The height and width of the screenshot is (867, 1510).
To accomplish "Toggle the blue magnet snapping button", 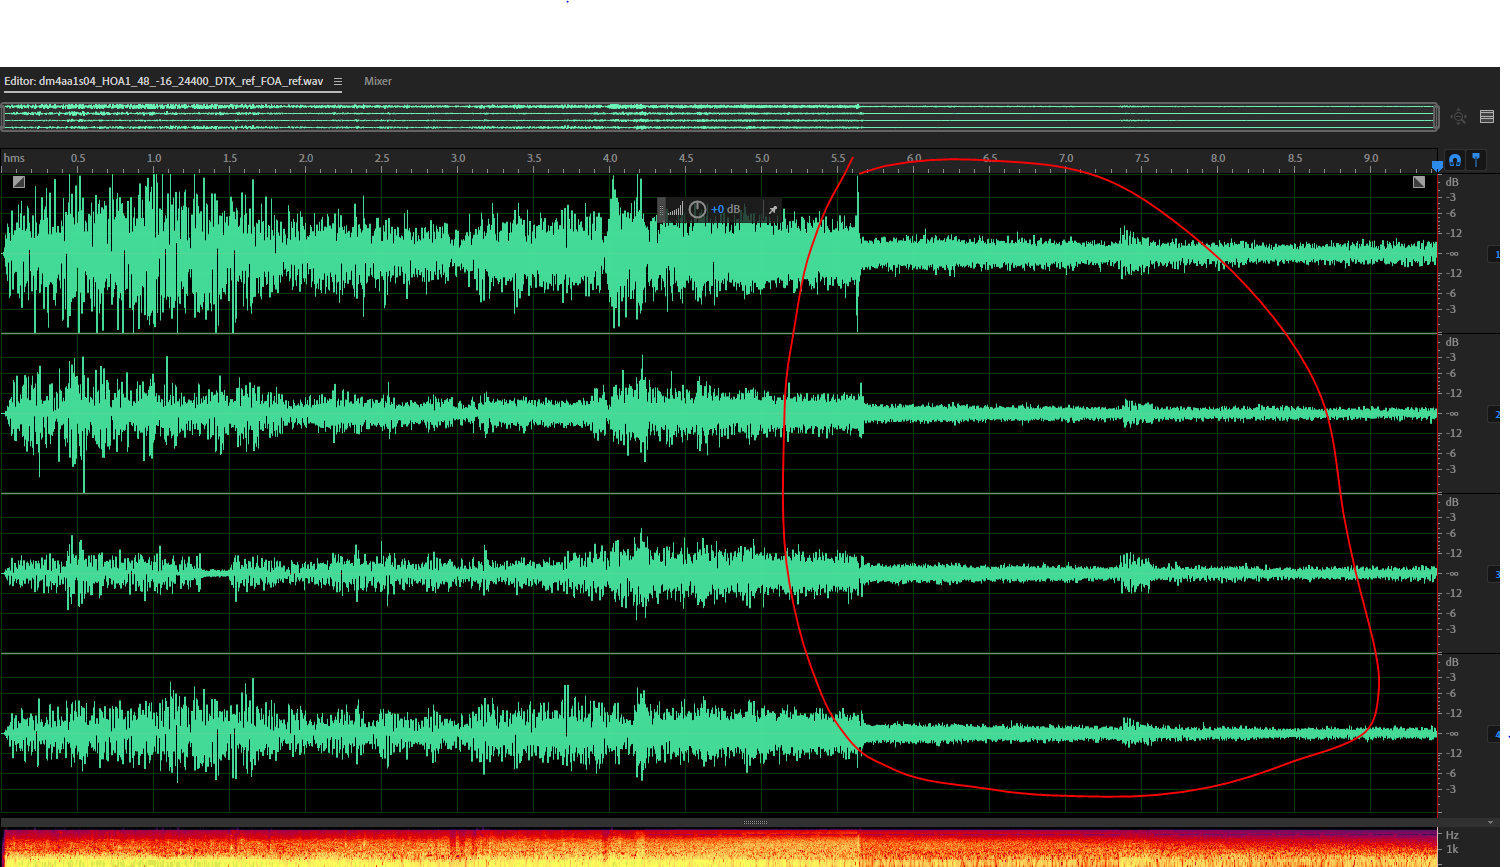I will click(x=1455, y=160).
